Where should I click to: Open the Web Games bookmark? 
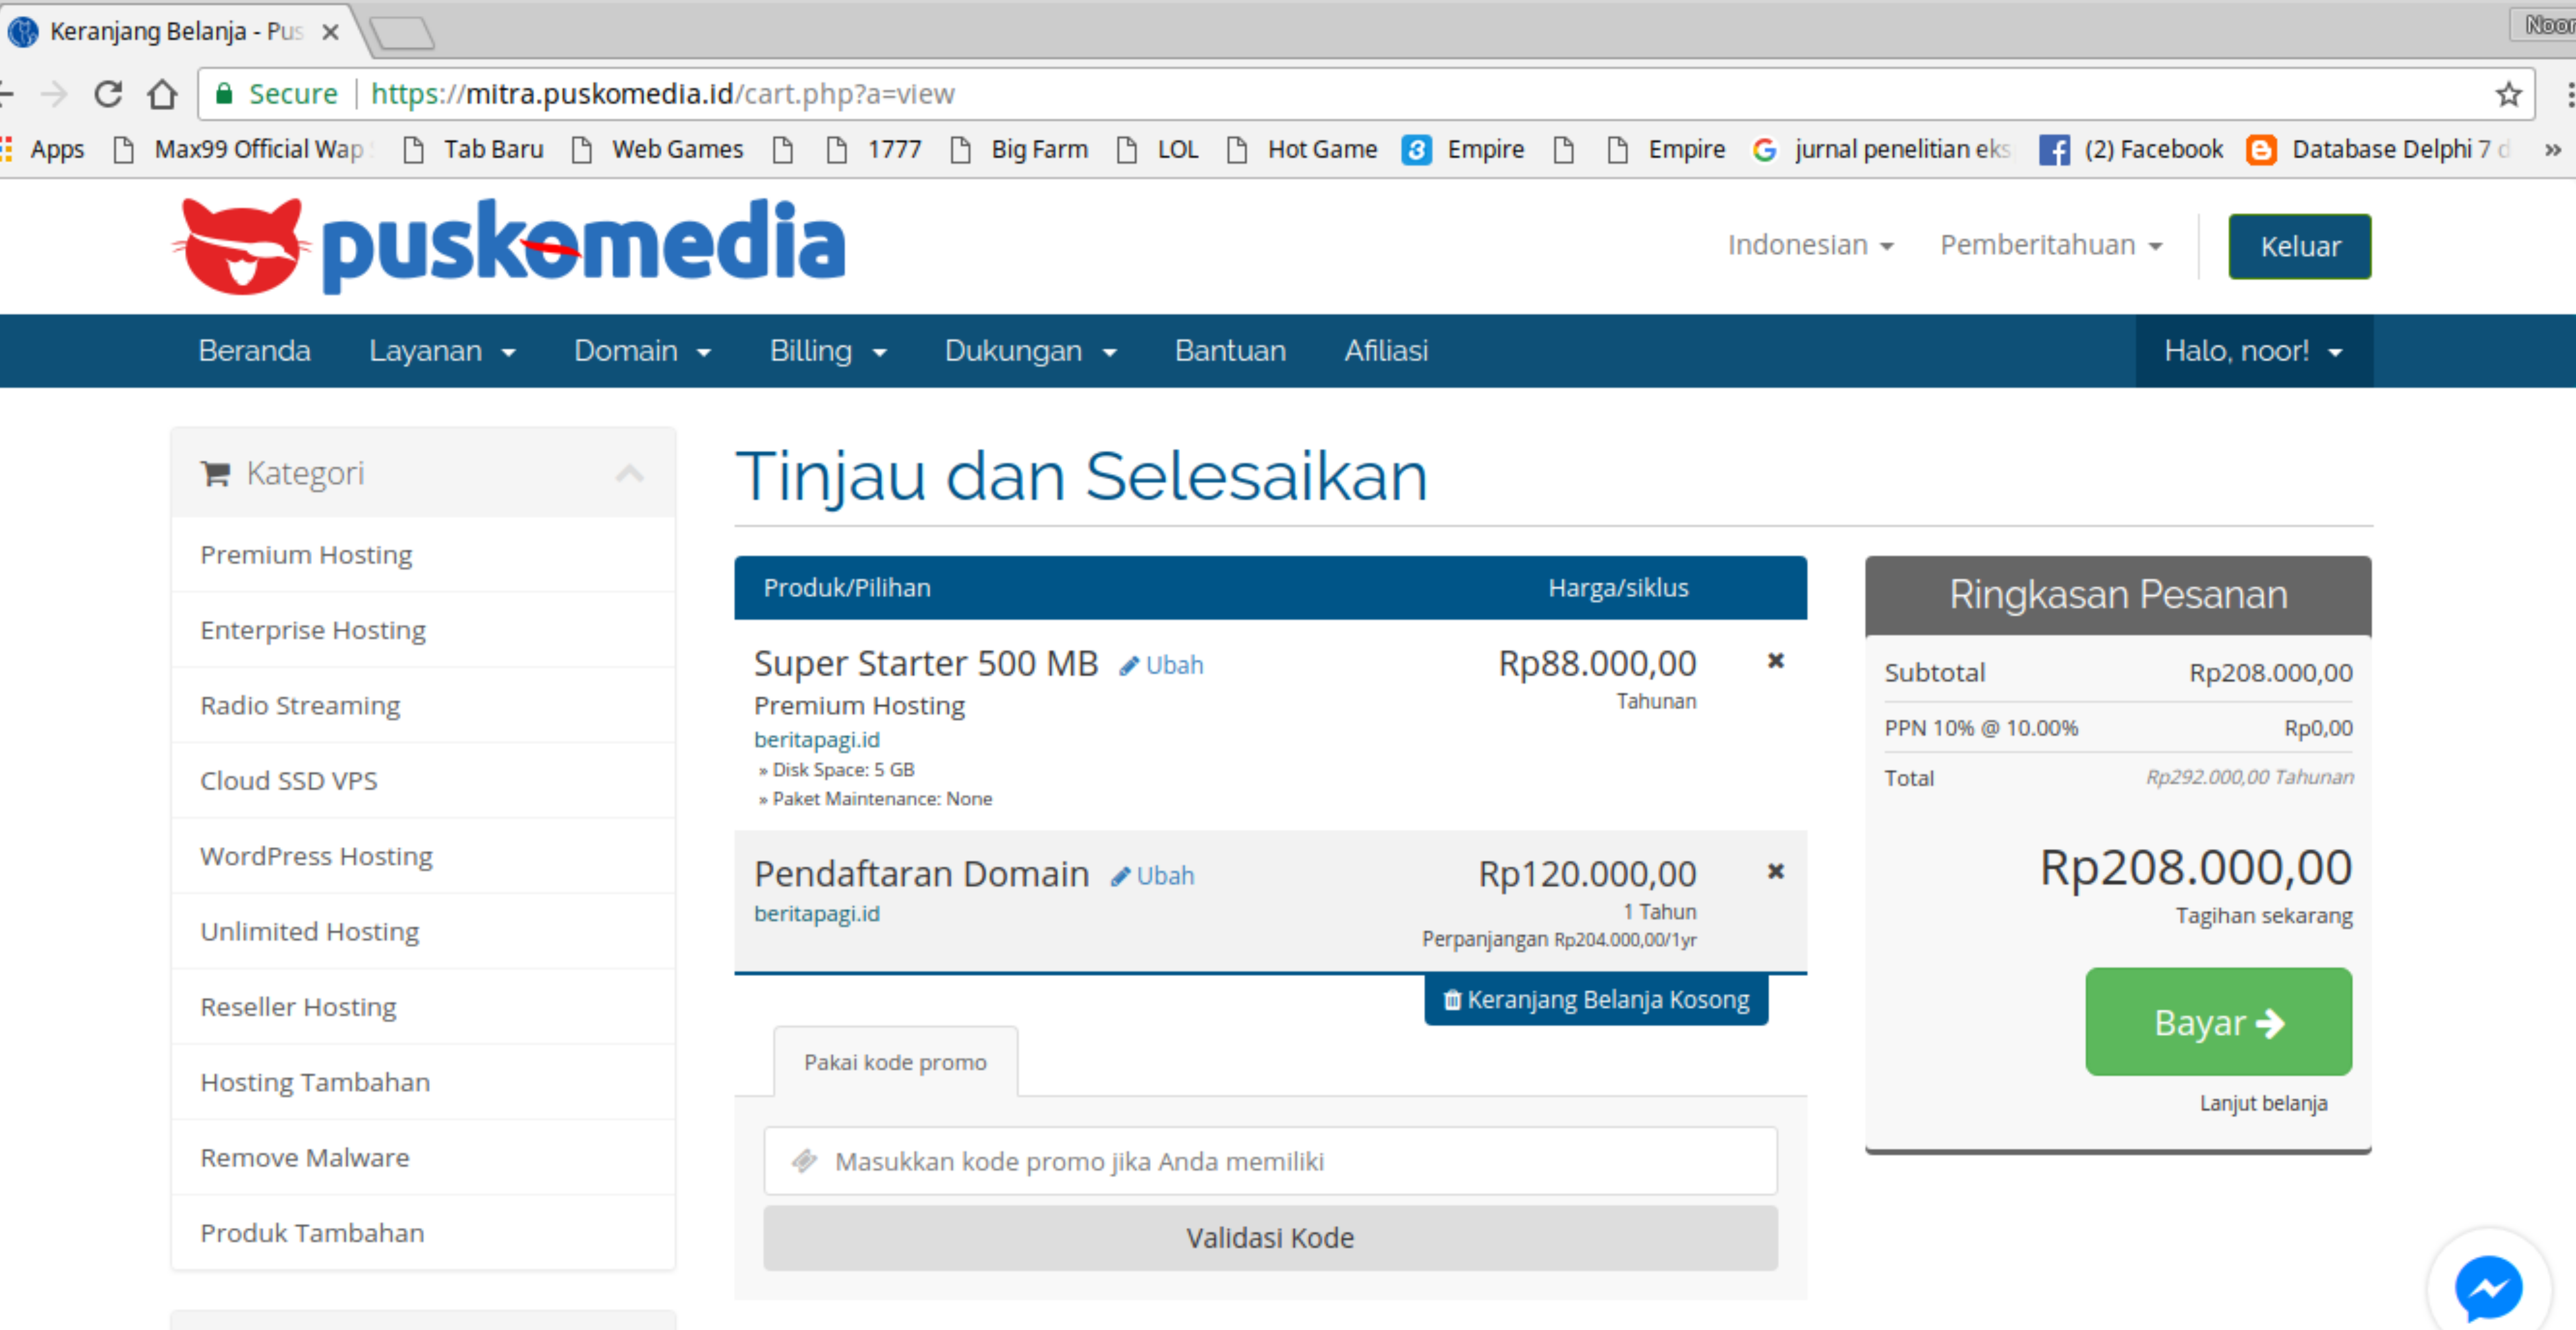click(658, 149)
